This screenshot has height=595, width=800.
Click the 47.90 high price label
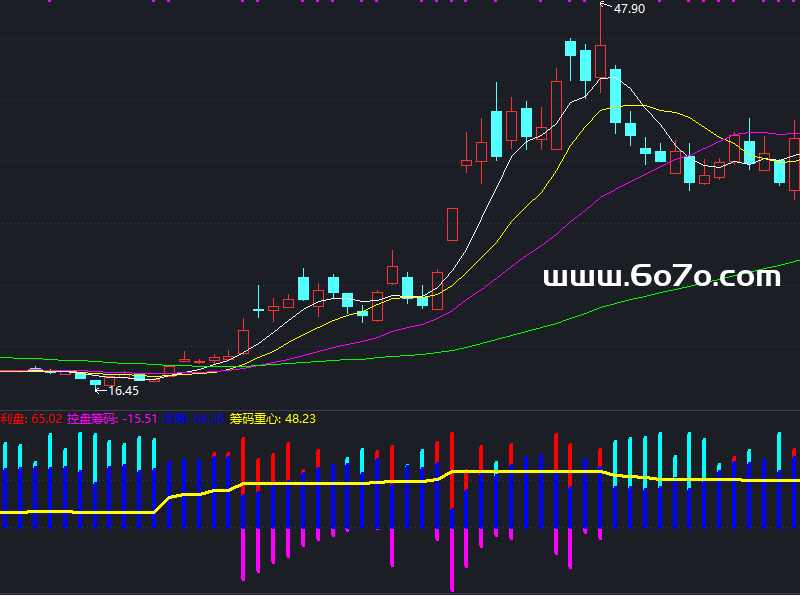coord(629,9)
